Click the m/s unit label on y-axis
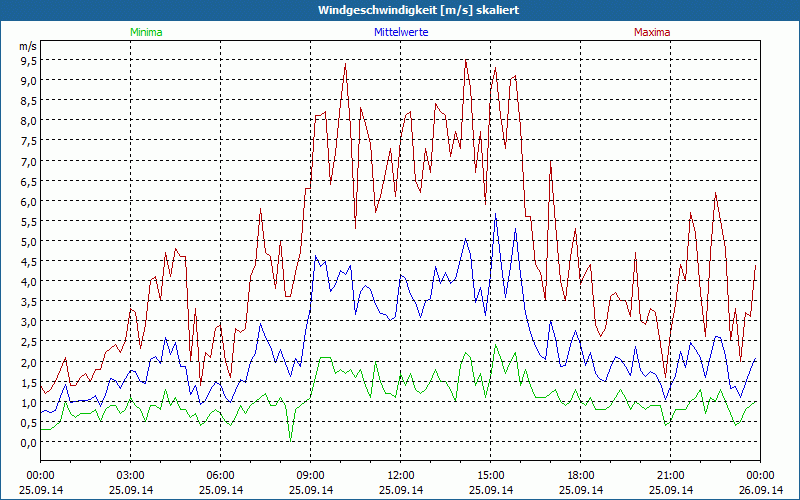The height and width of the screenshot is (500, 800). [x=26, y=46]
